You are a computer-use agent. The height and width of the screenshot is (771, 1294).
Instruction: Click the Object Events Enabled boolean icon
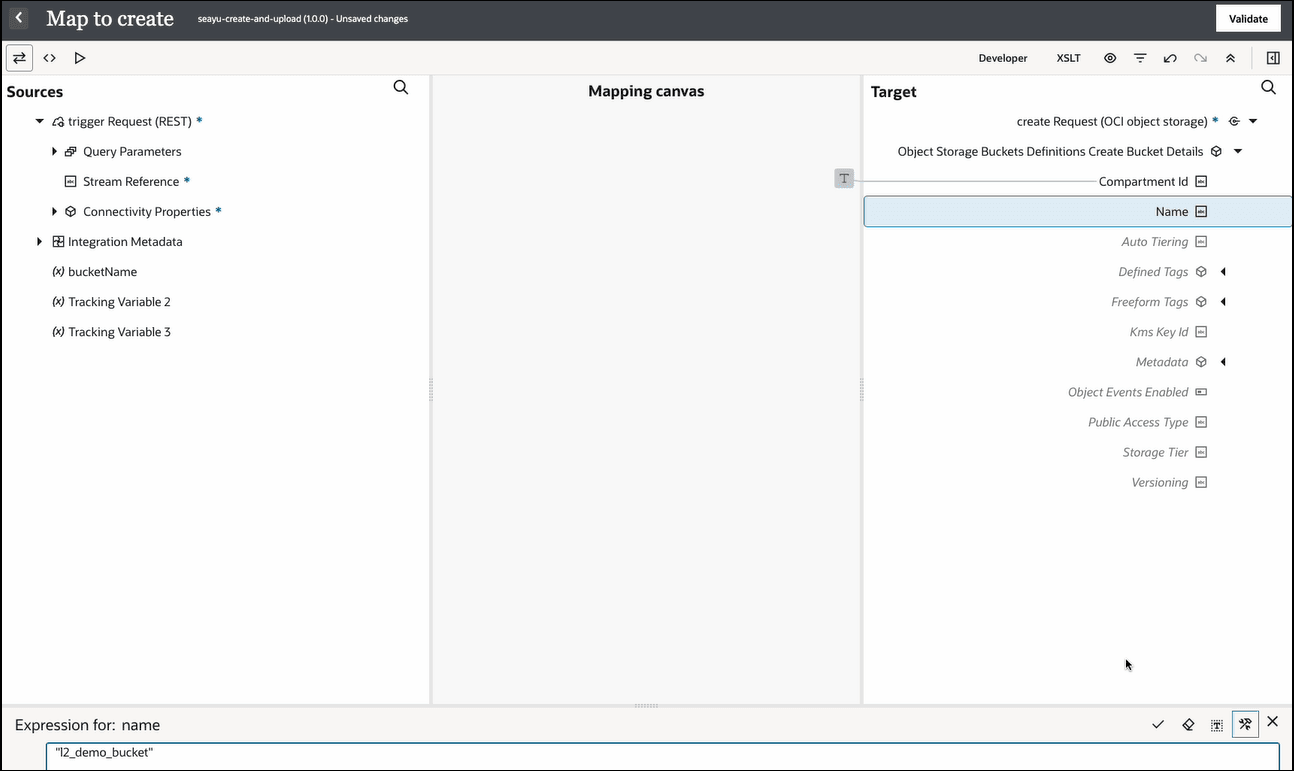click(x=1202, y=392)
